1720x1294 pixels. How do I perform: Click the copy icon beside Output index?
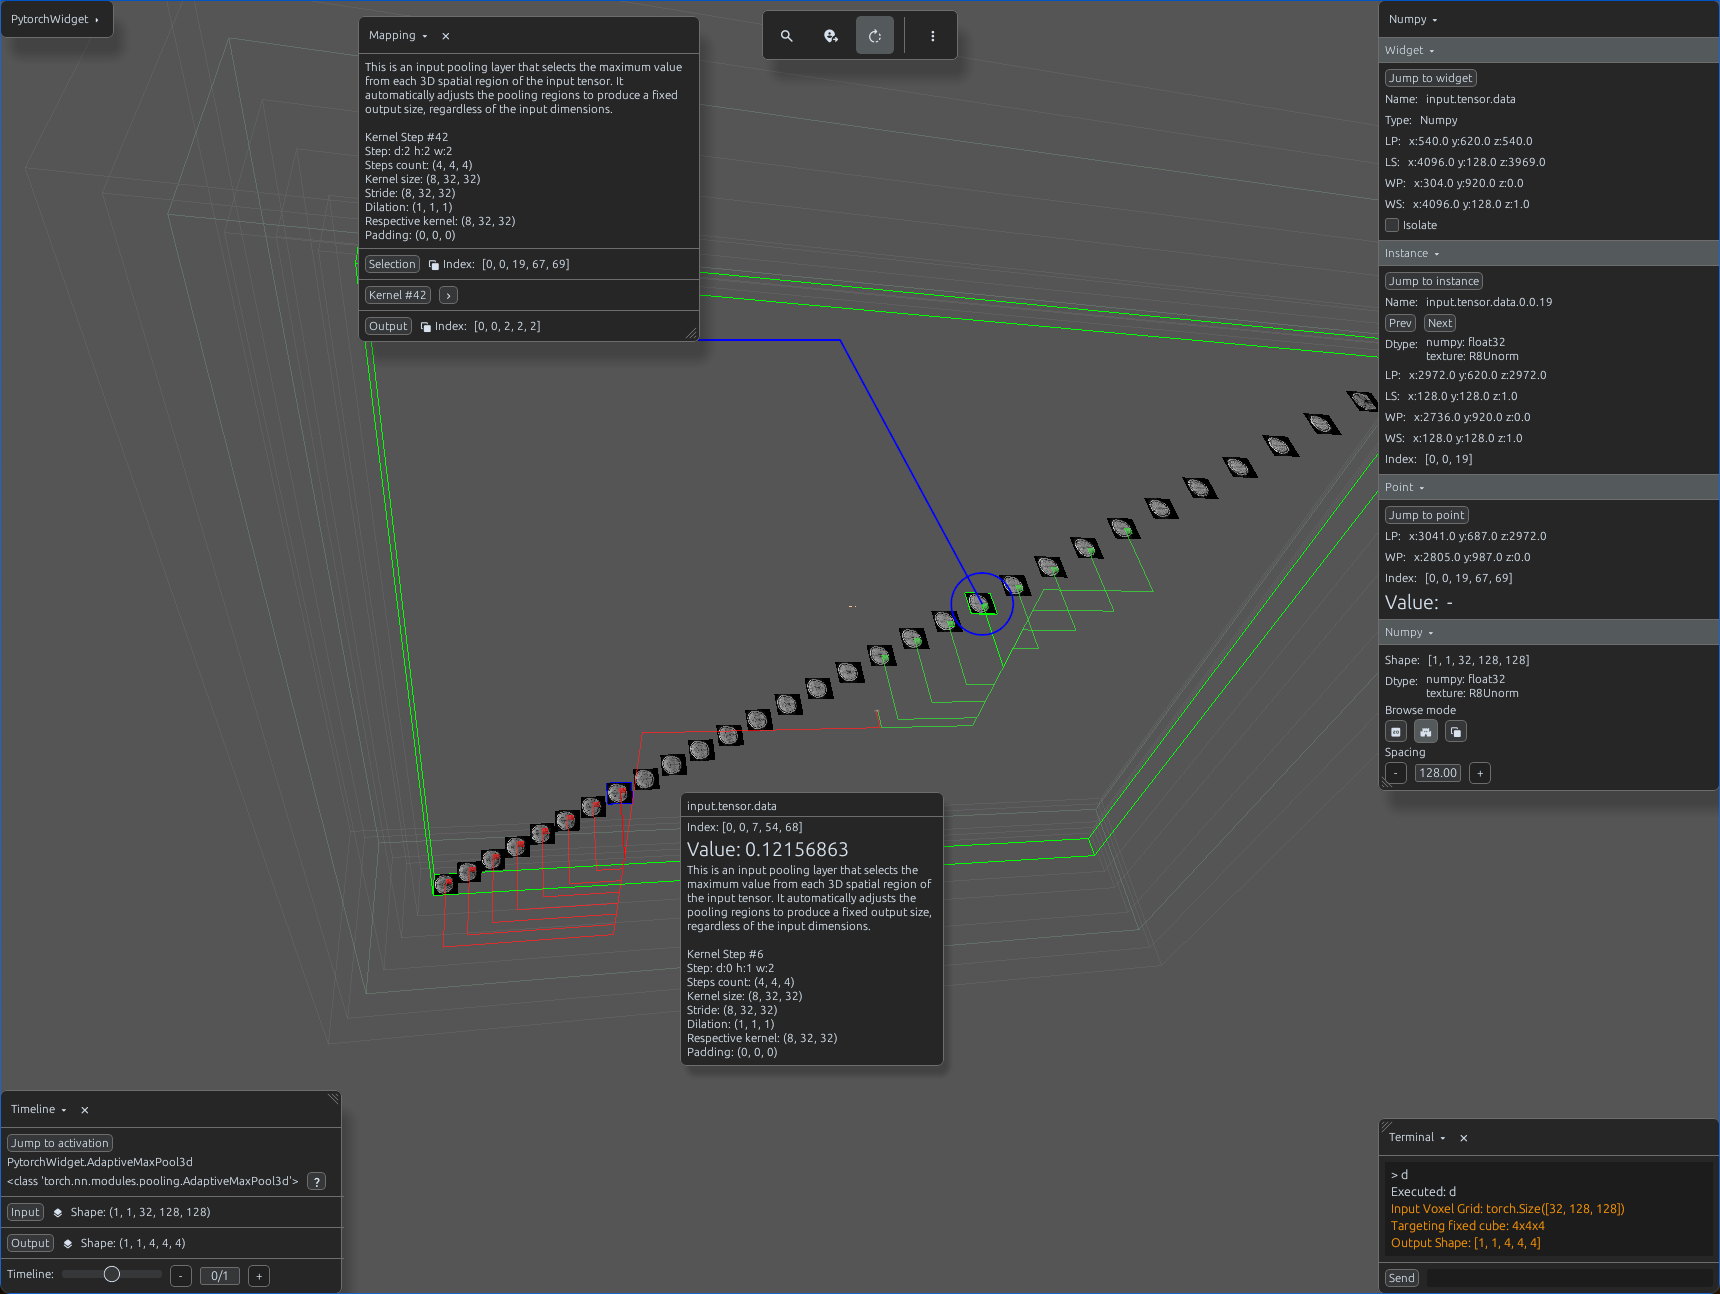(x=425, y=327)
